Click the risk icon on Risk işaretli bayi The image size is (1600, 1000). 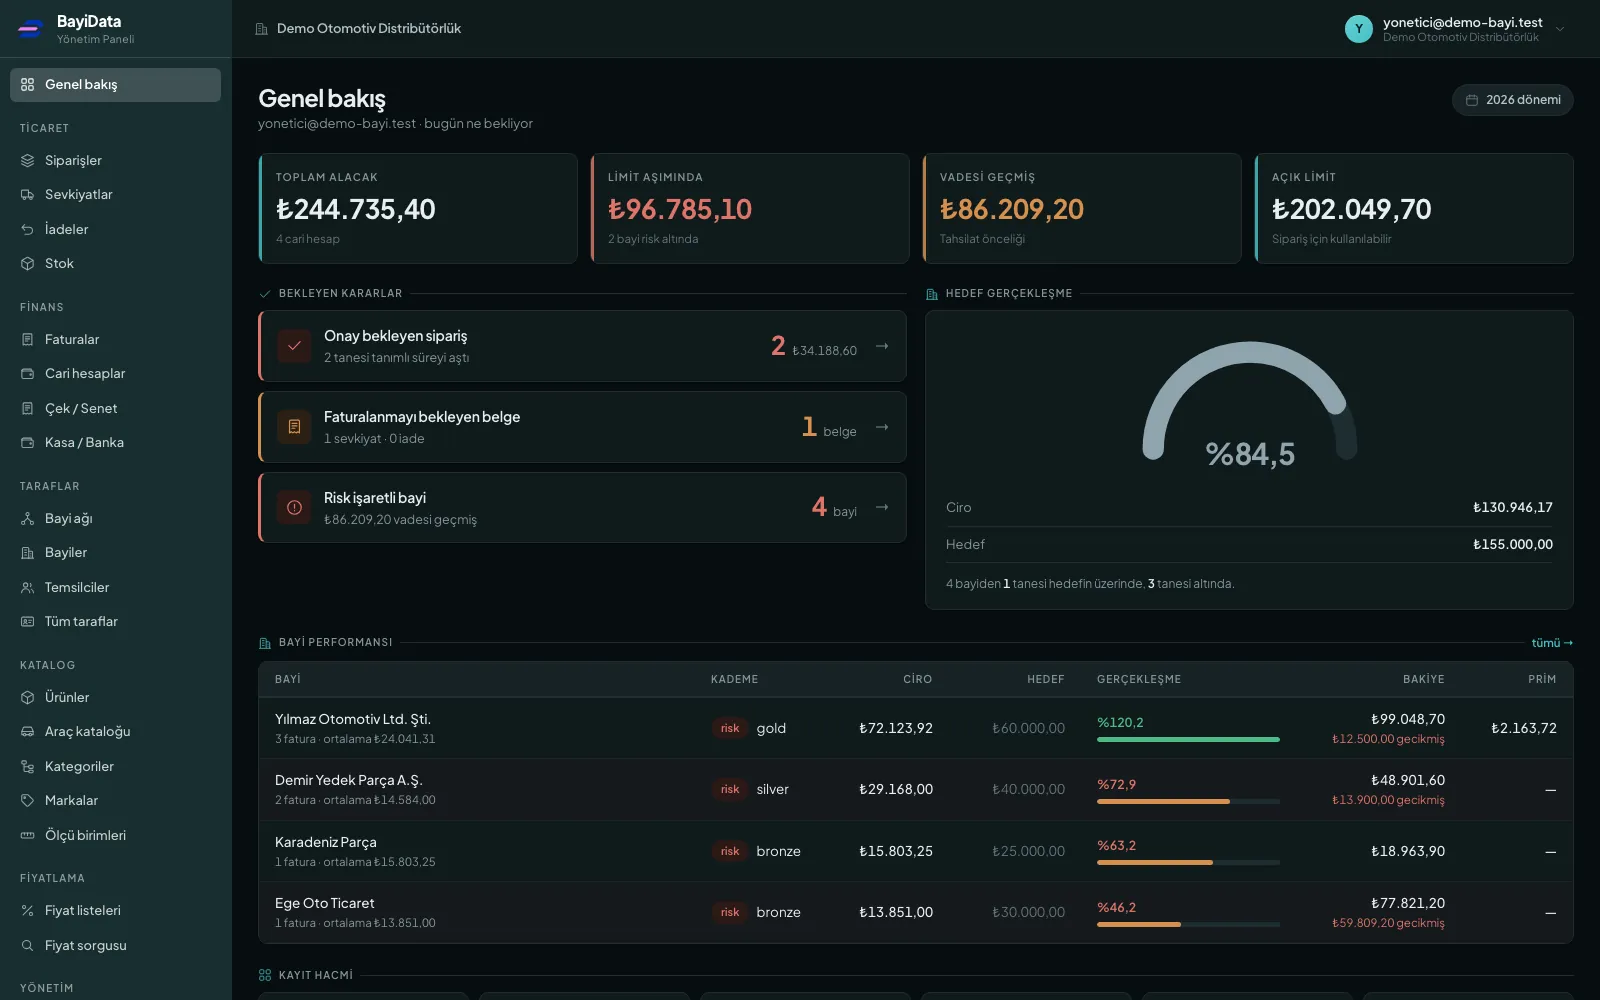tap(294, 508)
